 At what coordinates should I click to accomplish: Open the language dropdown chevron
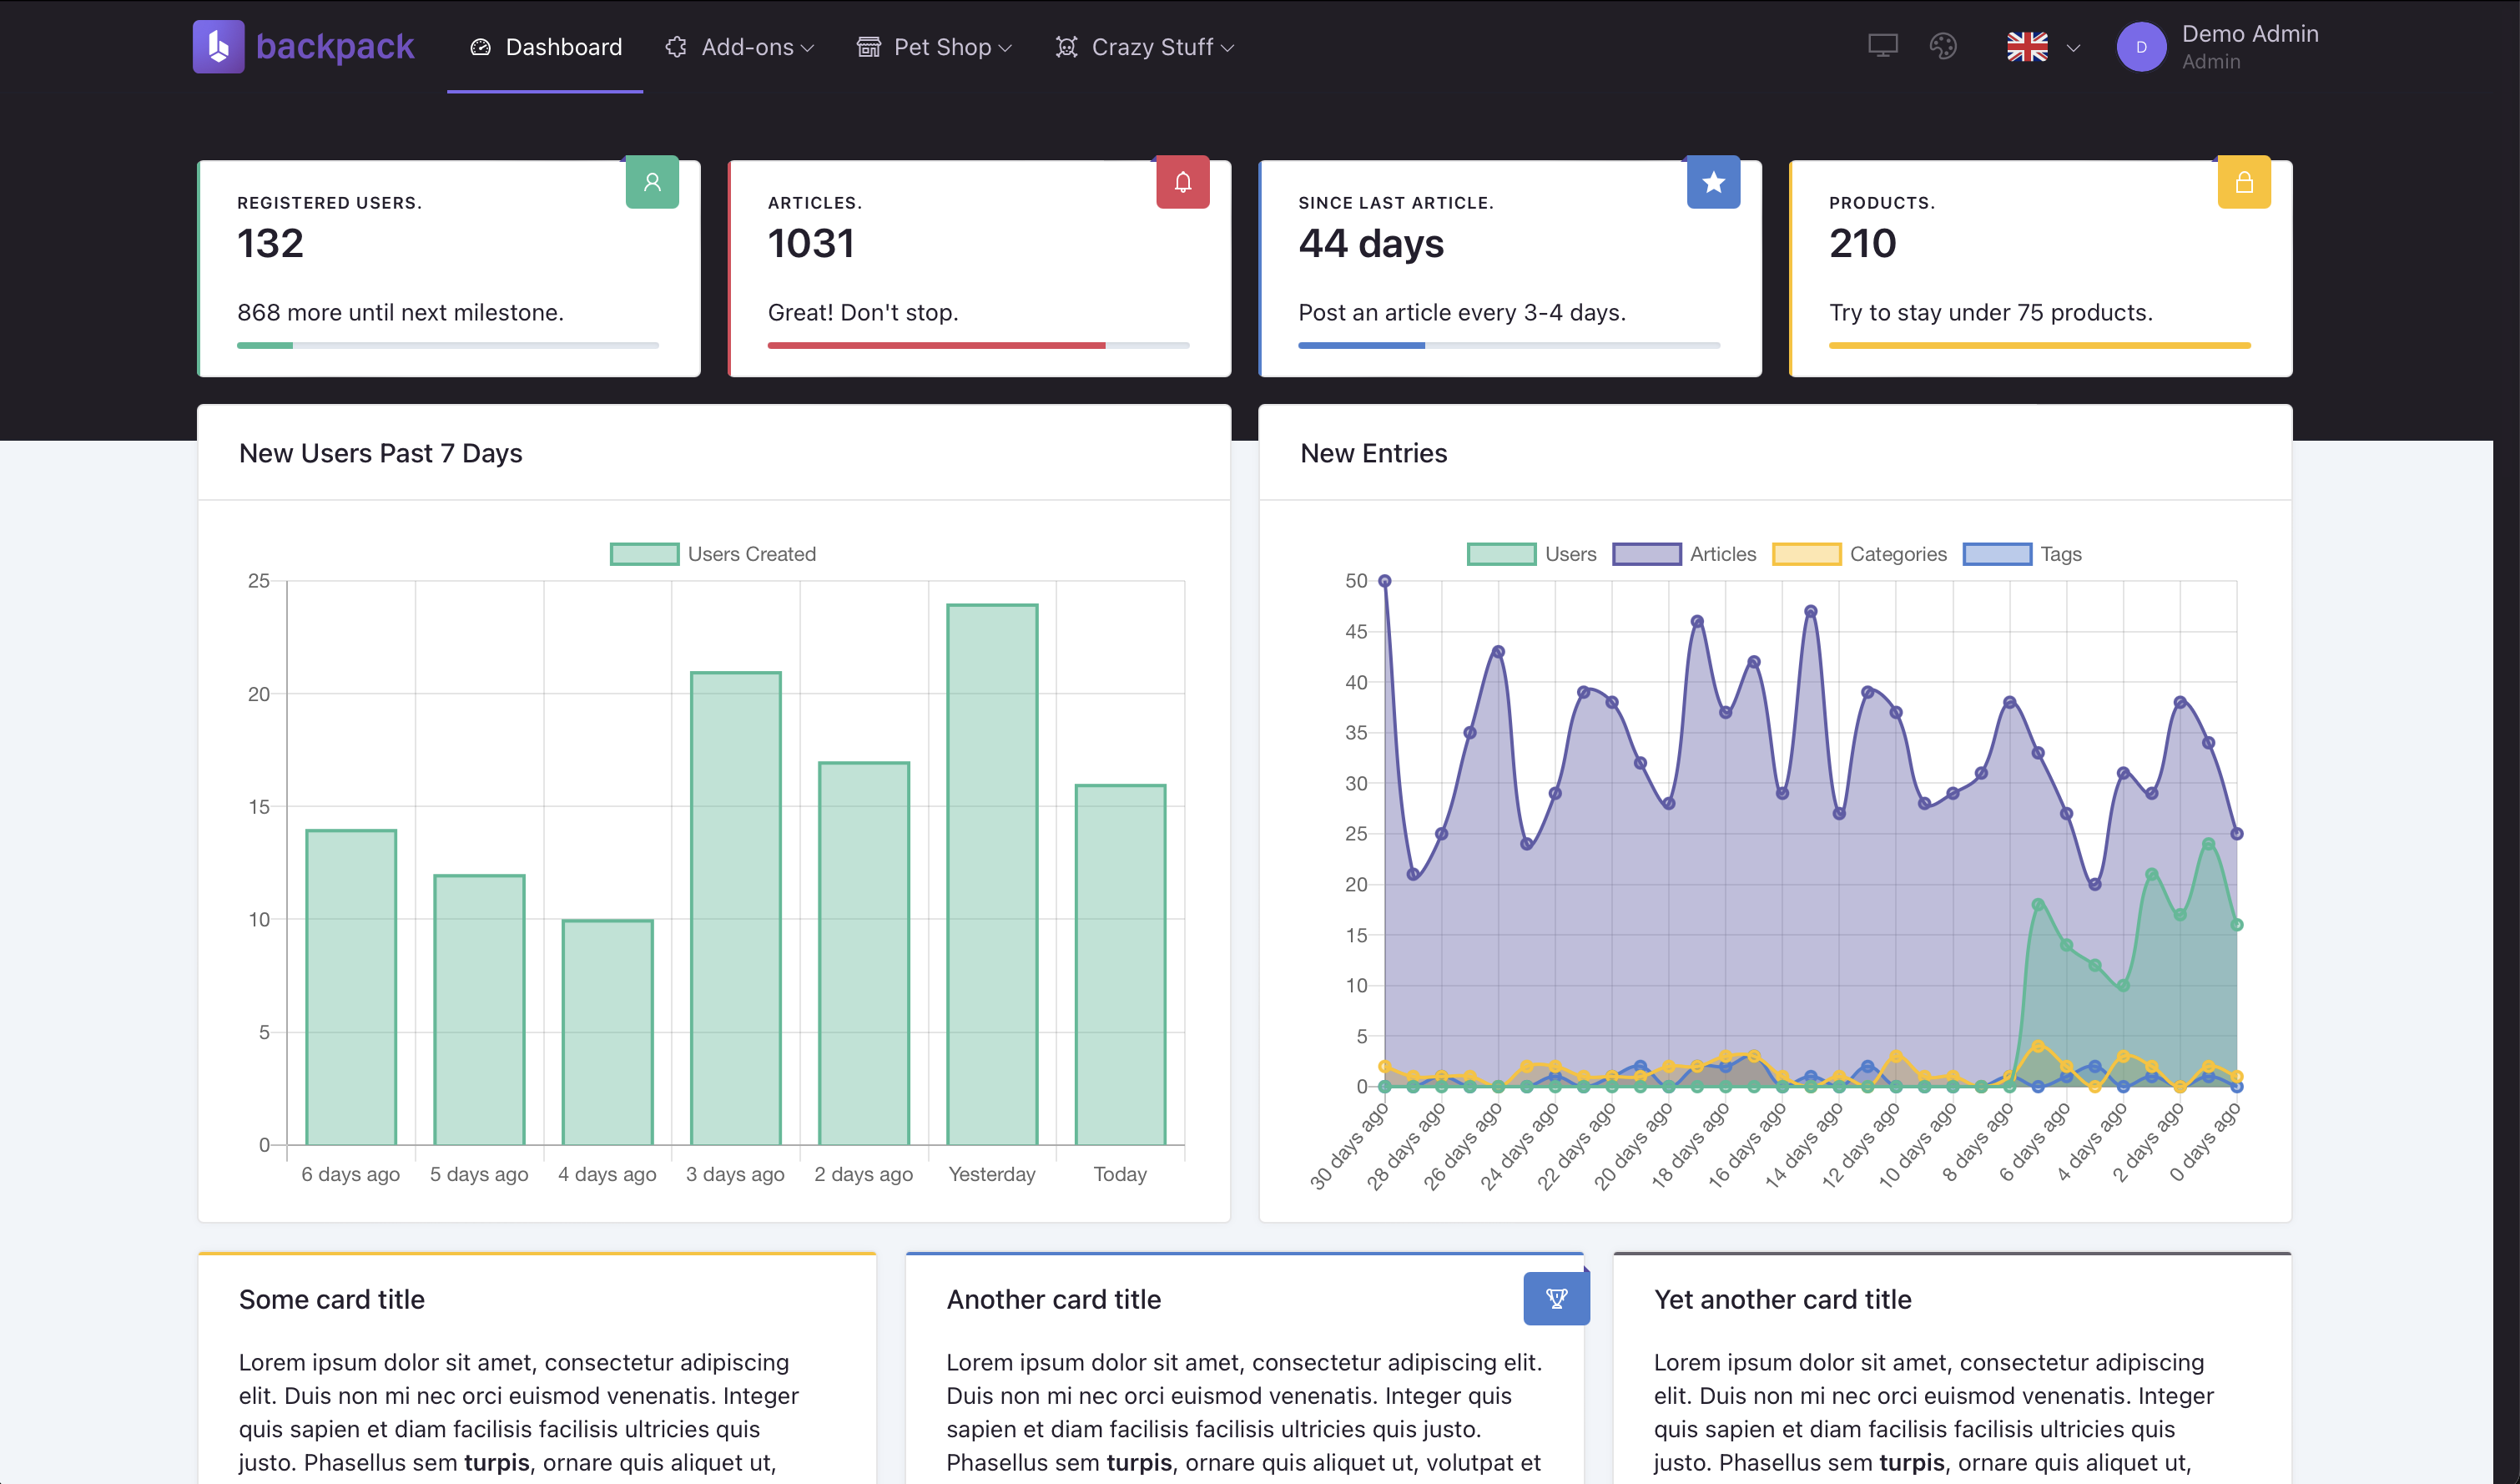(x=2074, y=48)
